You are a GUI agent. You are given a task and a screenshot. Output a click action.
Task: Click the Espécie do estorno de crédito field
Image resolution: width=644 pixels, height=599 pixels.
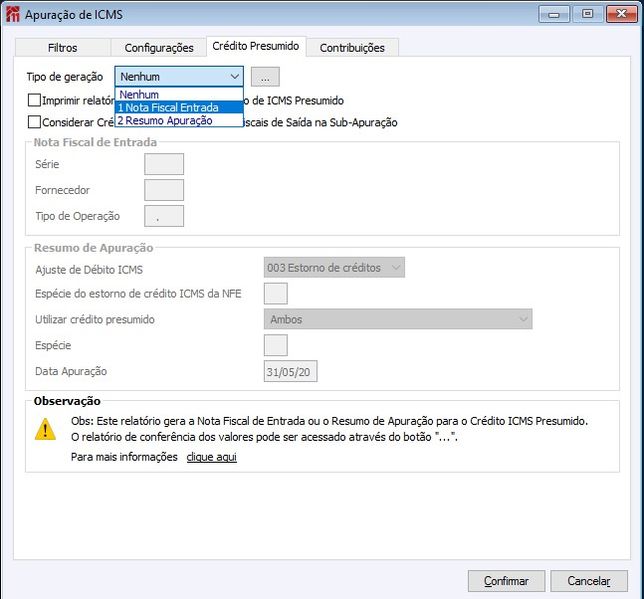276,293
